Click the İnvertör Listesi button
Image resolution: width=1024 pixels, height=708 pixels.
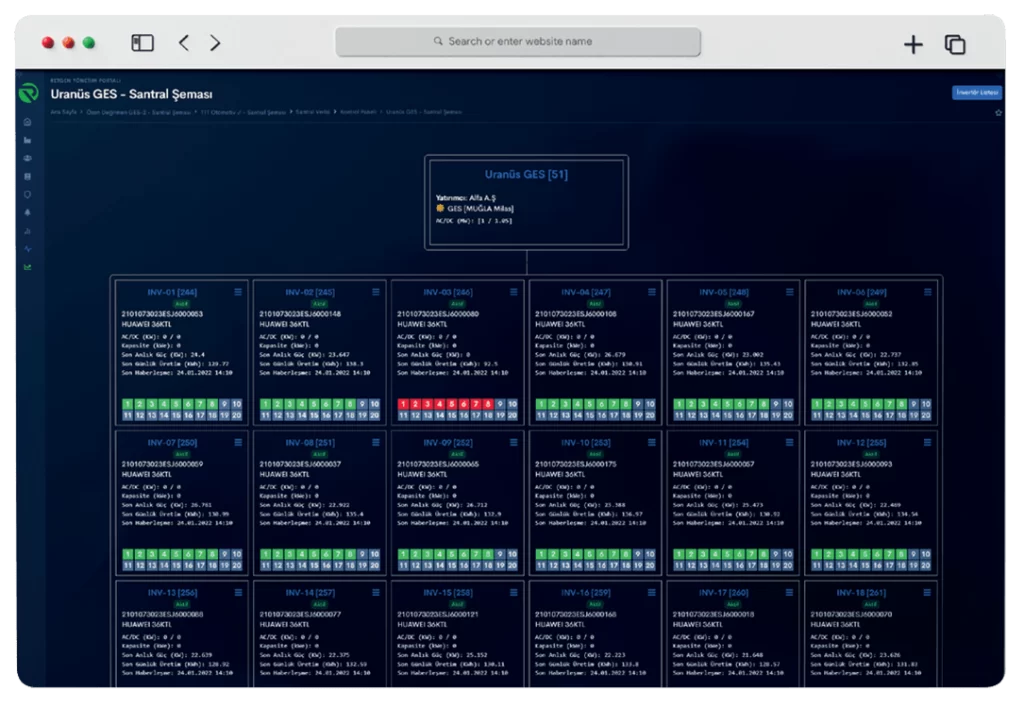pyautogui.click(x=977, y=93)
